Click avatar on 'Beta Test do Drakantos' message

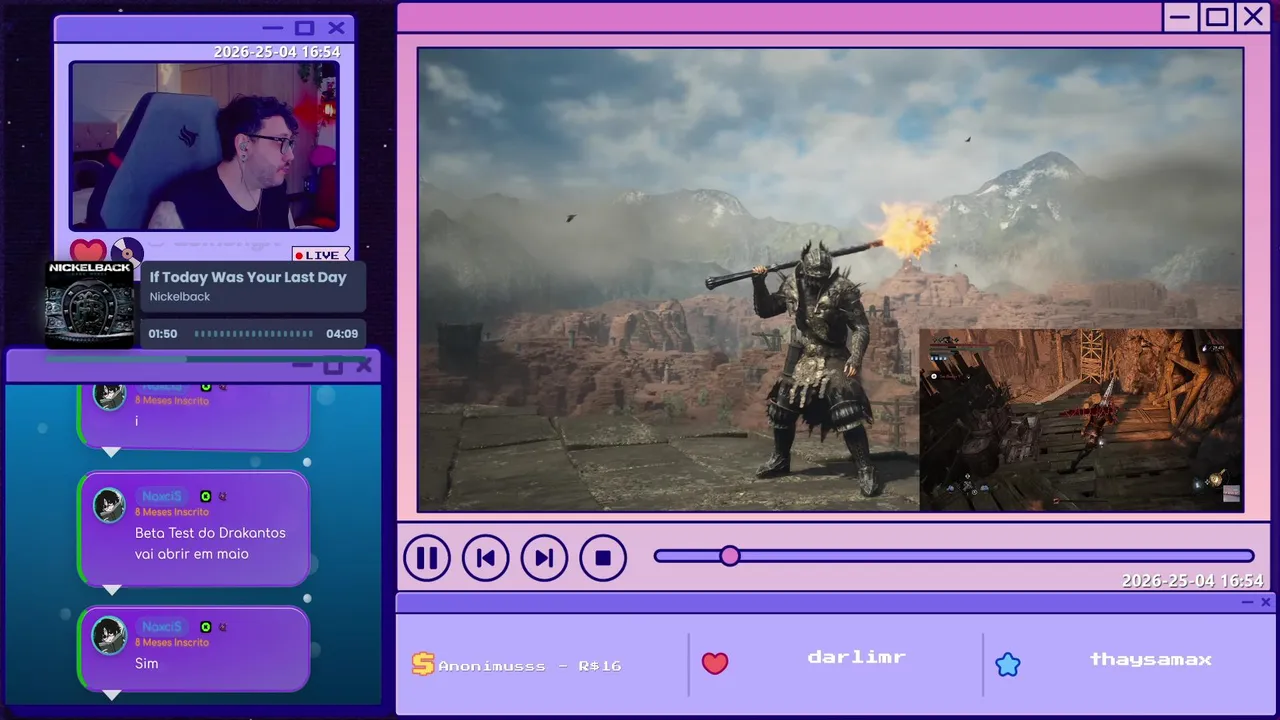(x=109, y=505)
